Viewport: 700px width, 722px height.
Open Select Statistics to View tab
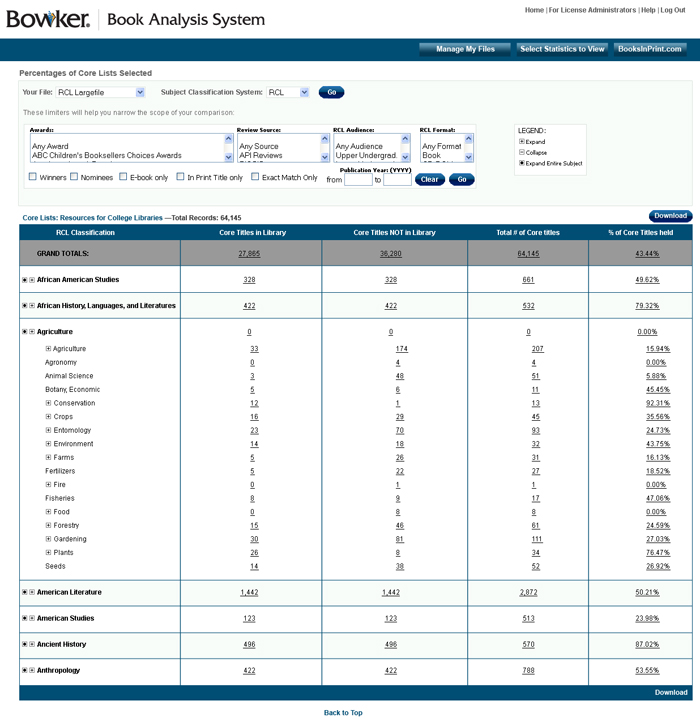[x=562, y=49]
